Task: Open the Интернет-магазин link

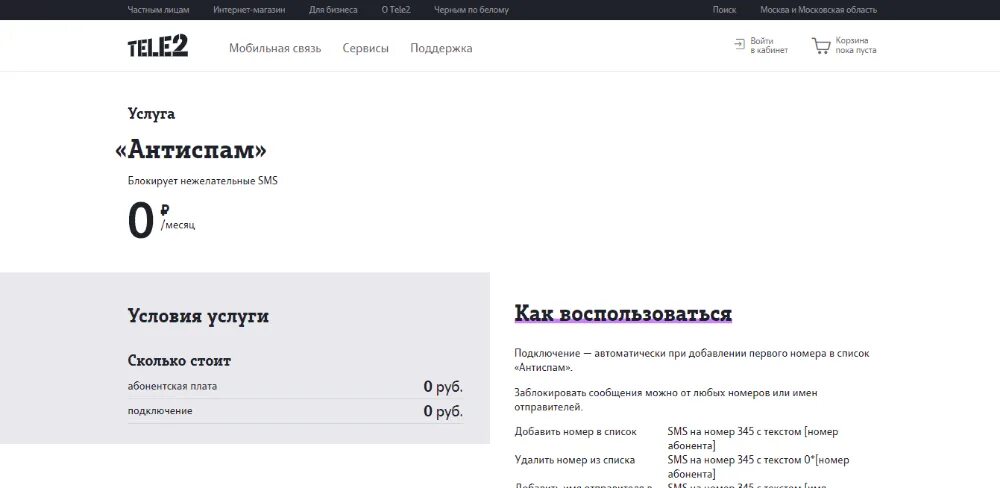Action: click(x=249, y=10)
